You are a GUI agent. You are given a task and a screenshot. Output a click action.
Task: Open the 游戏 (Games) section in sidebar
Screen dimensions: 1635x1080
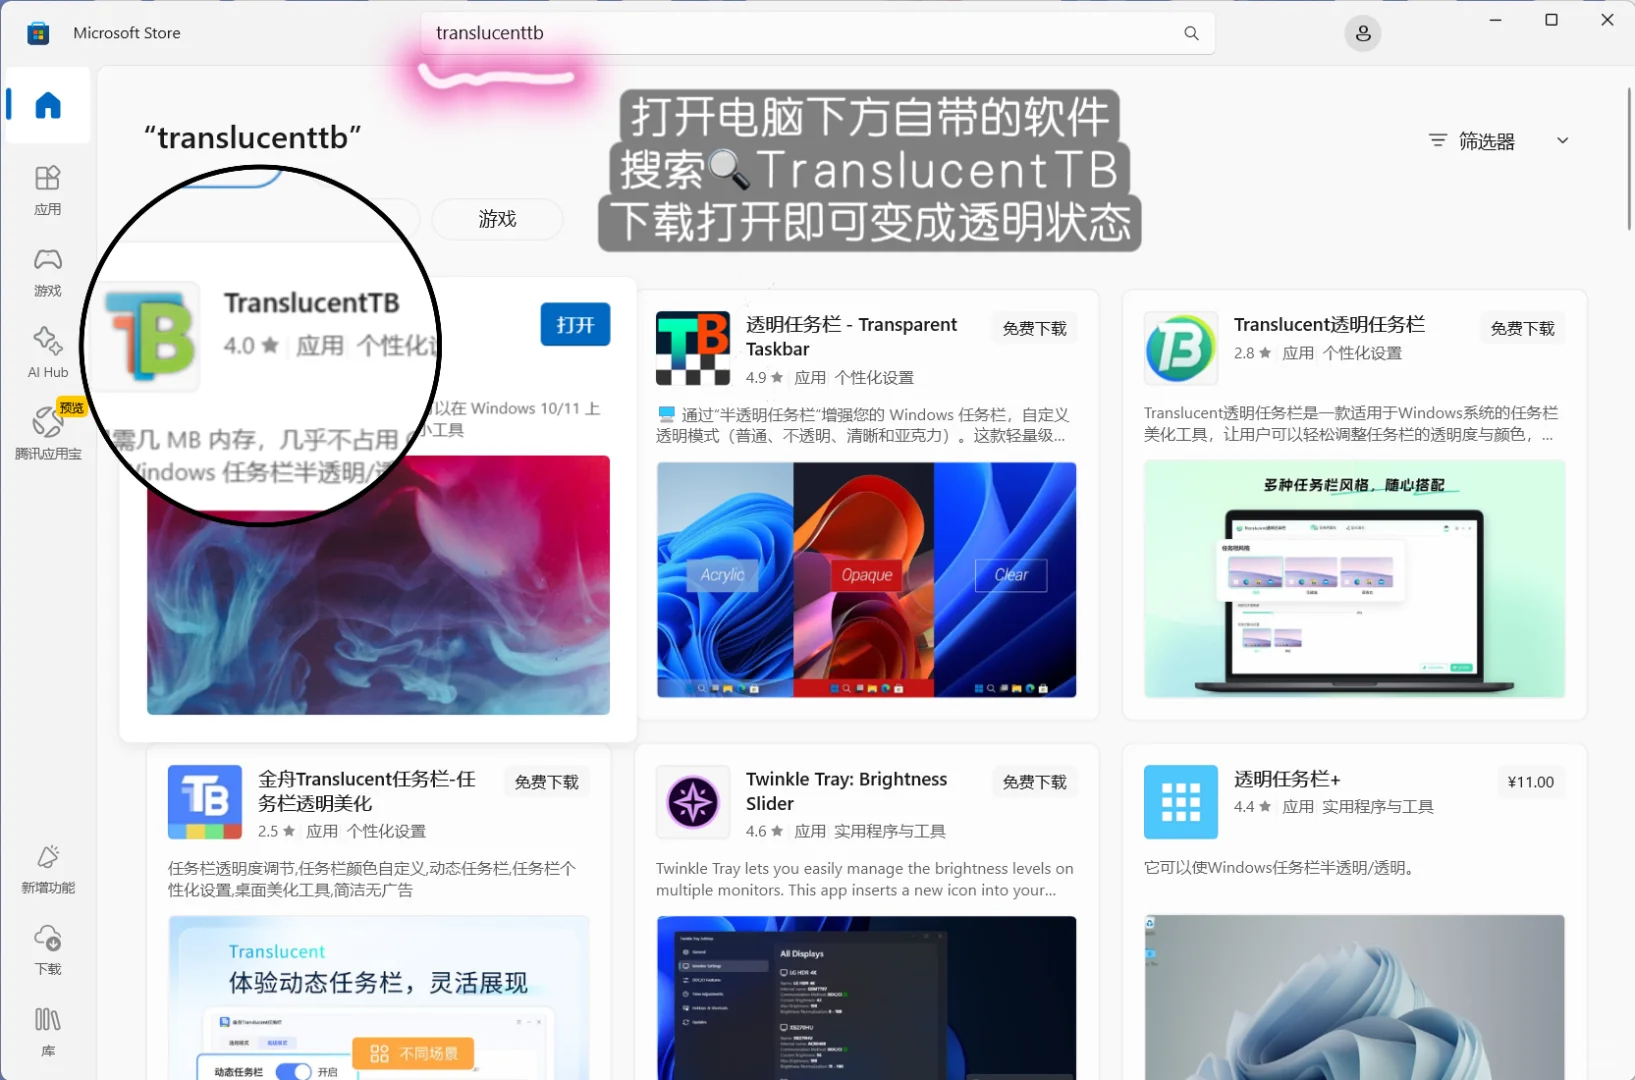pos(46,271)
